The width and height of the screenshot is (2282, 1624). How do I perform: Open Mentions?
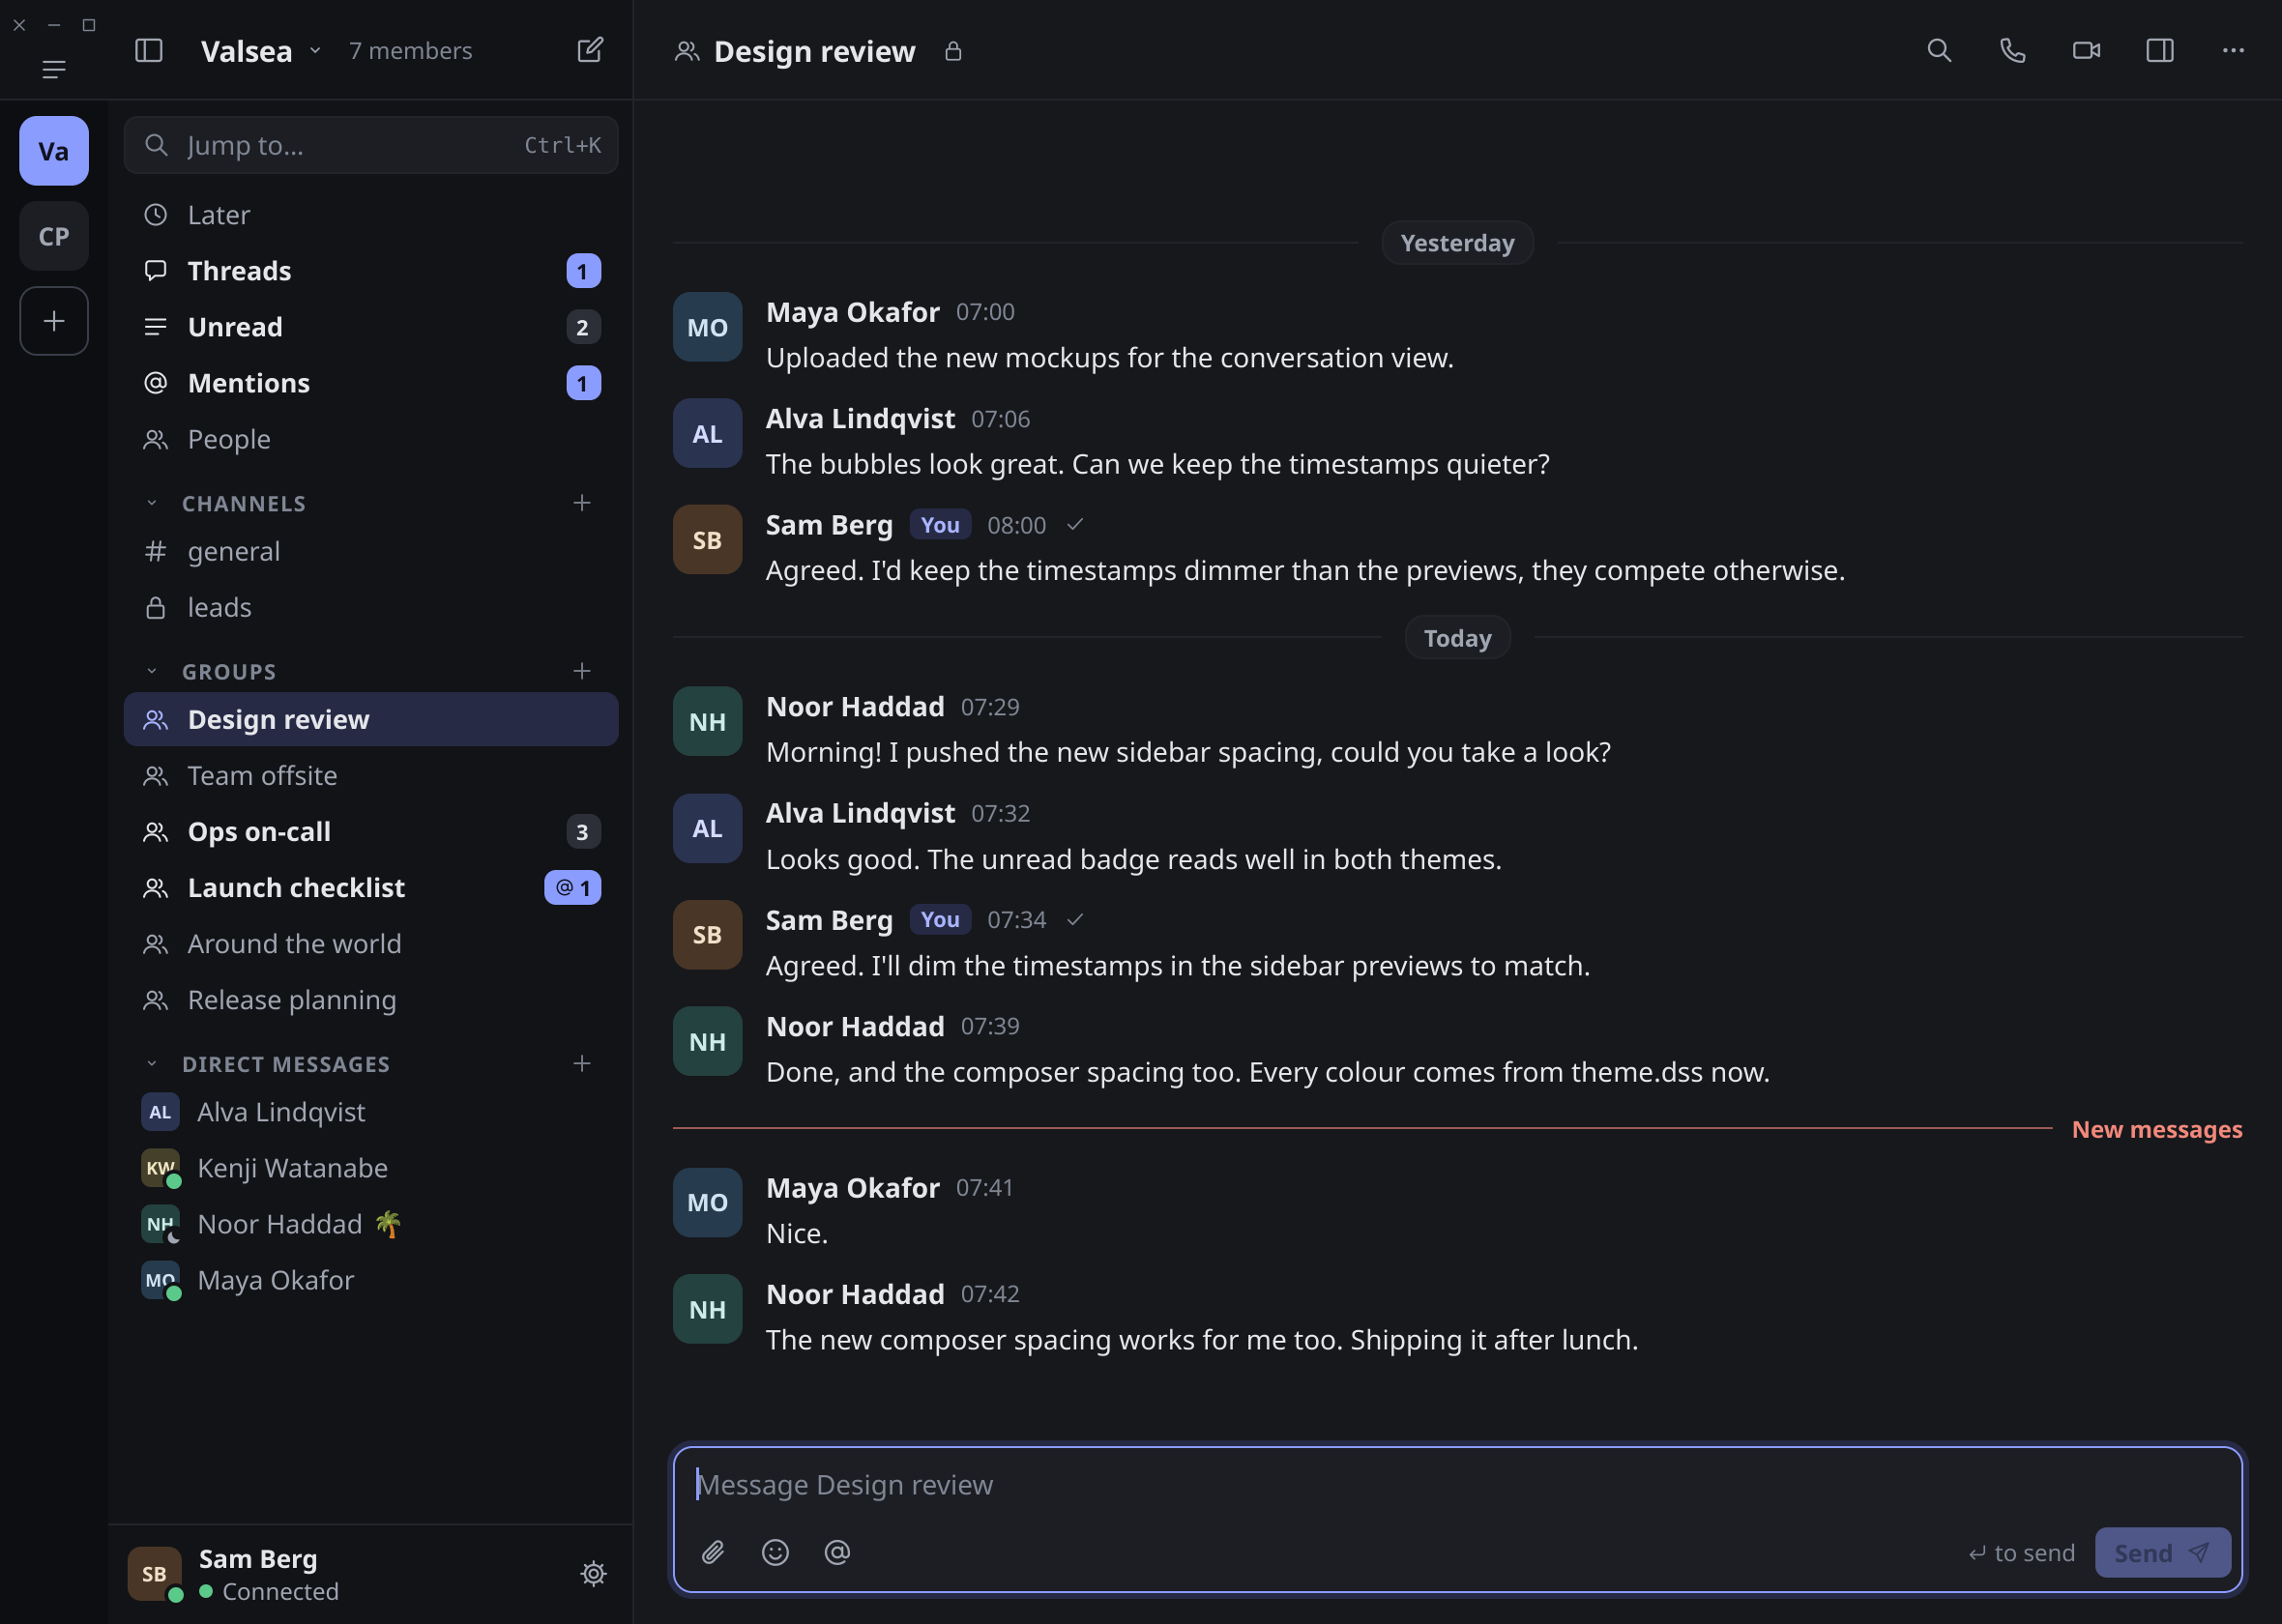371,382
